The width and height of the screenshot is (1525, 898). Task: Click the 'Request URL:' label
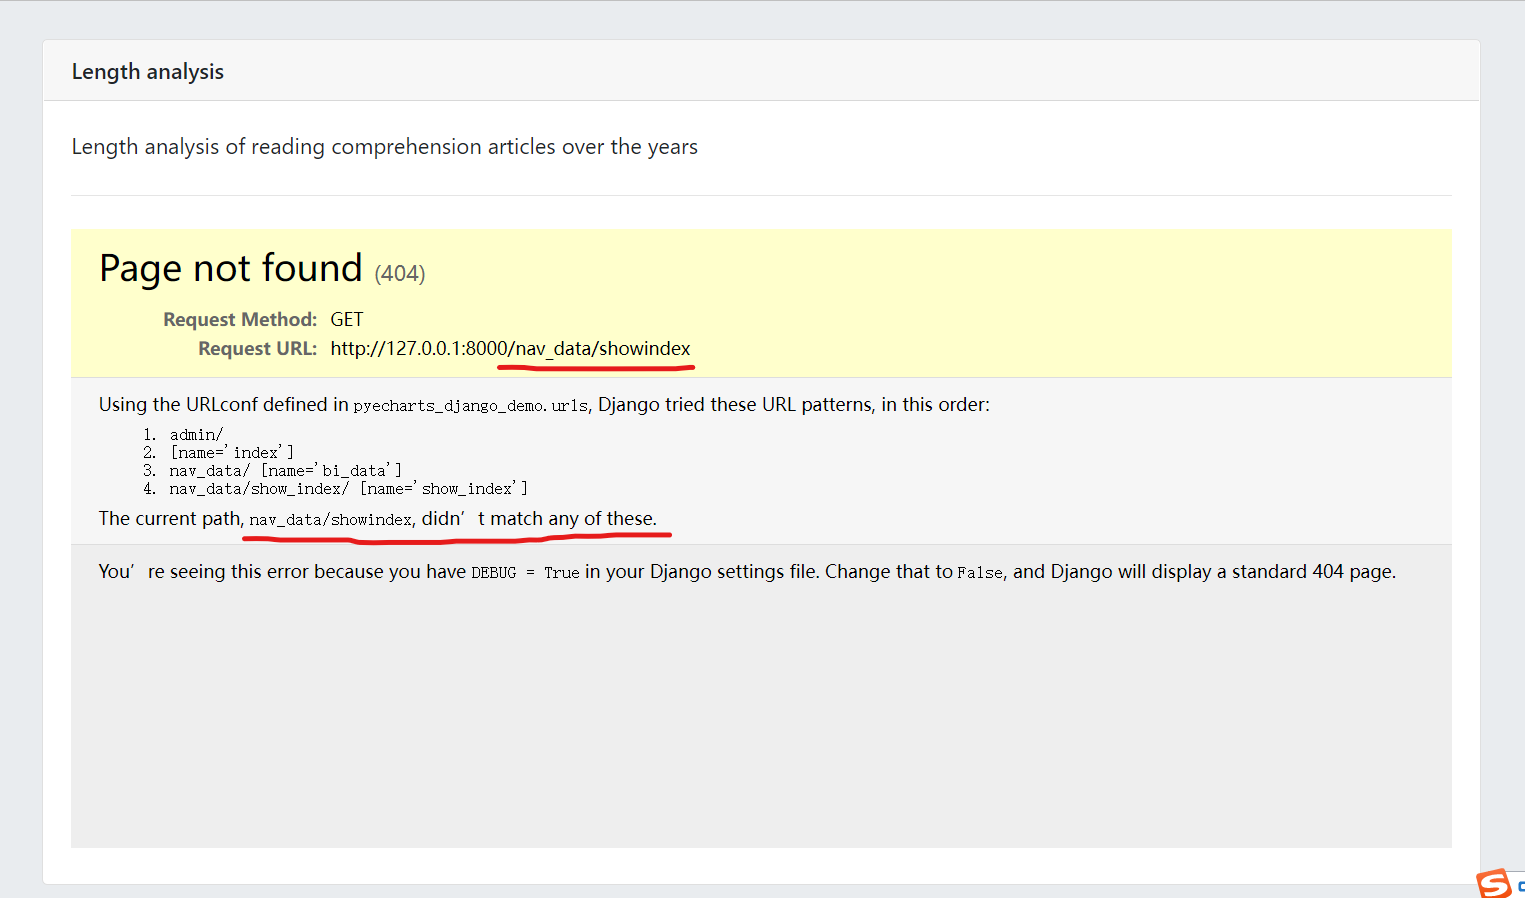click(x=257, y=349)
